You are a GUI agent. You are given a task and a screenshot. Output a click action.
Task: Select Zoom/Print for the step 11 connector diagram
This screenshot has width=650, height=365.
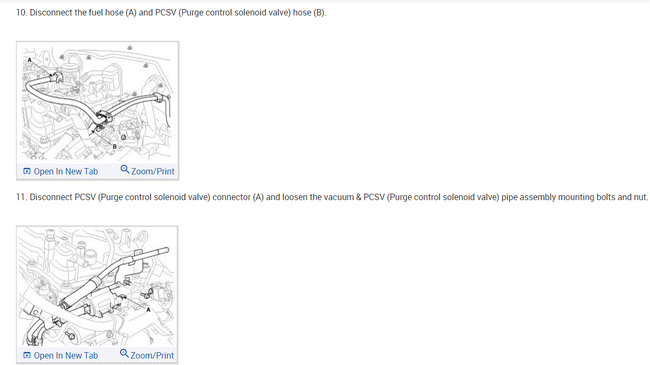(147, 355)
